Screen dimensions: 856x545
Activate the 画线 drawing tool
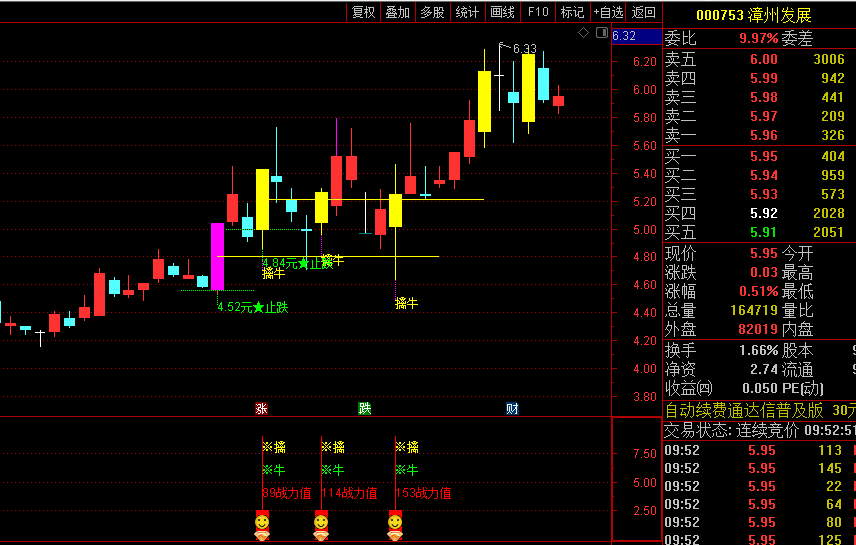click(x=502, y=12)
